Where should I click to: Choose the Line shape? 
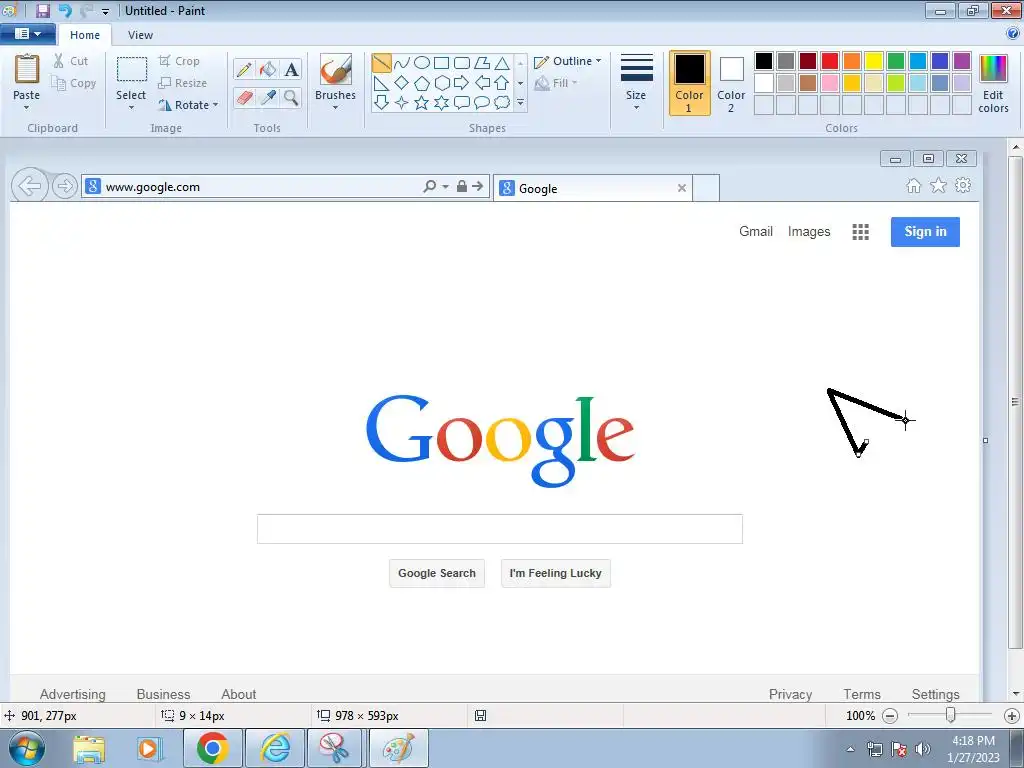[381, 63]
